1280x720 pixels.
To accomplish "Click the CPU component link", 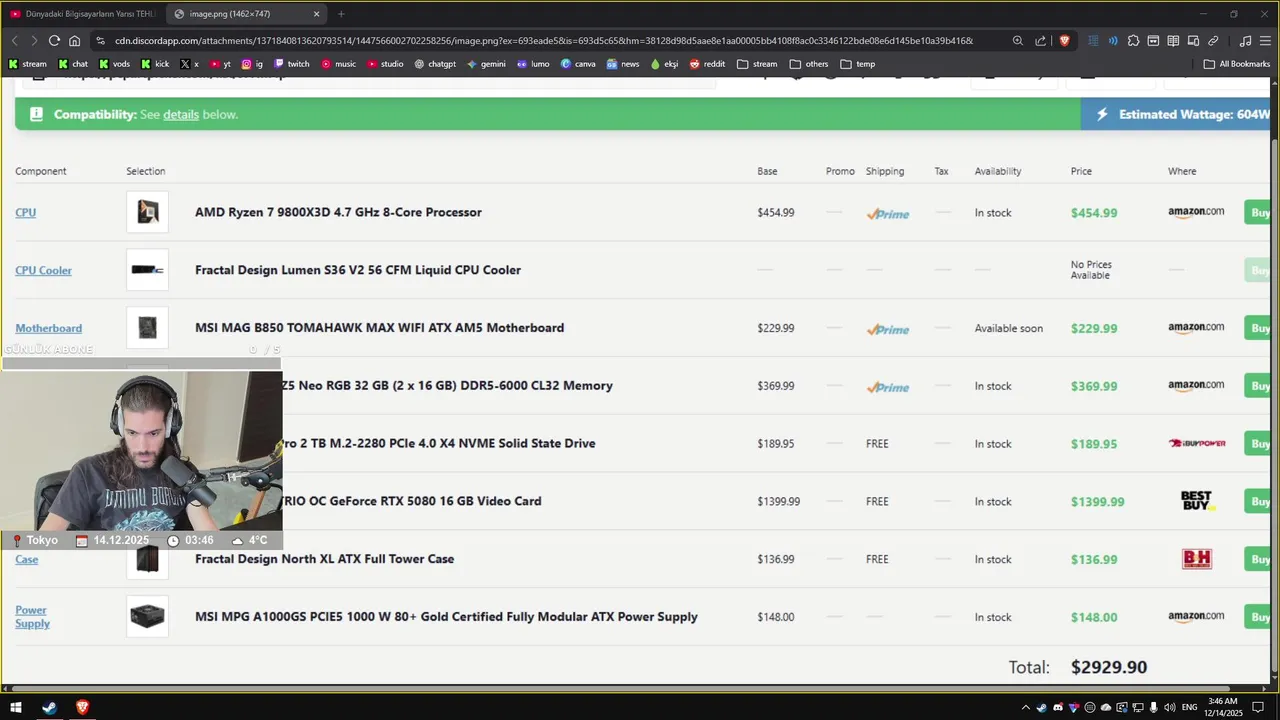I will (26, 212).
